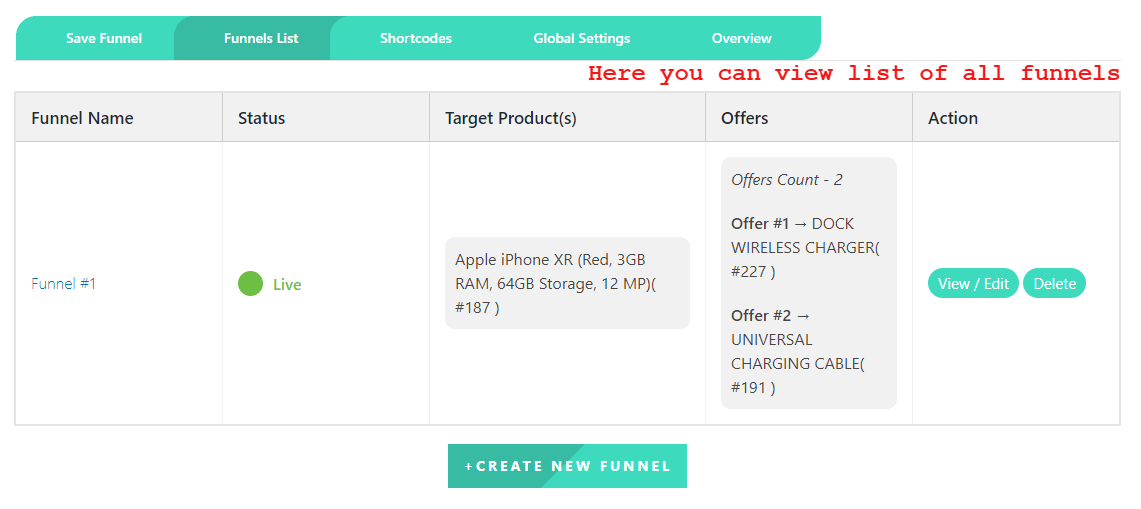The image size is (1141, 509).
Task: Select the Apple iPhone XR target product
Action: click(x=566, y=283)
